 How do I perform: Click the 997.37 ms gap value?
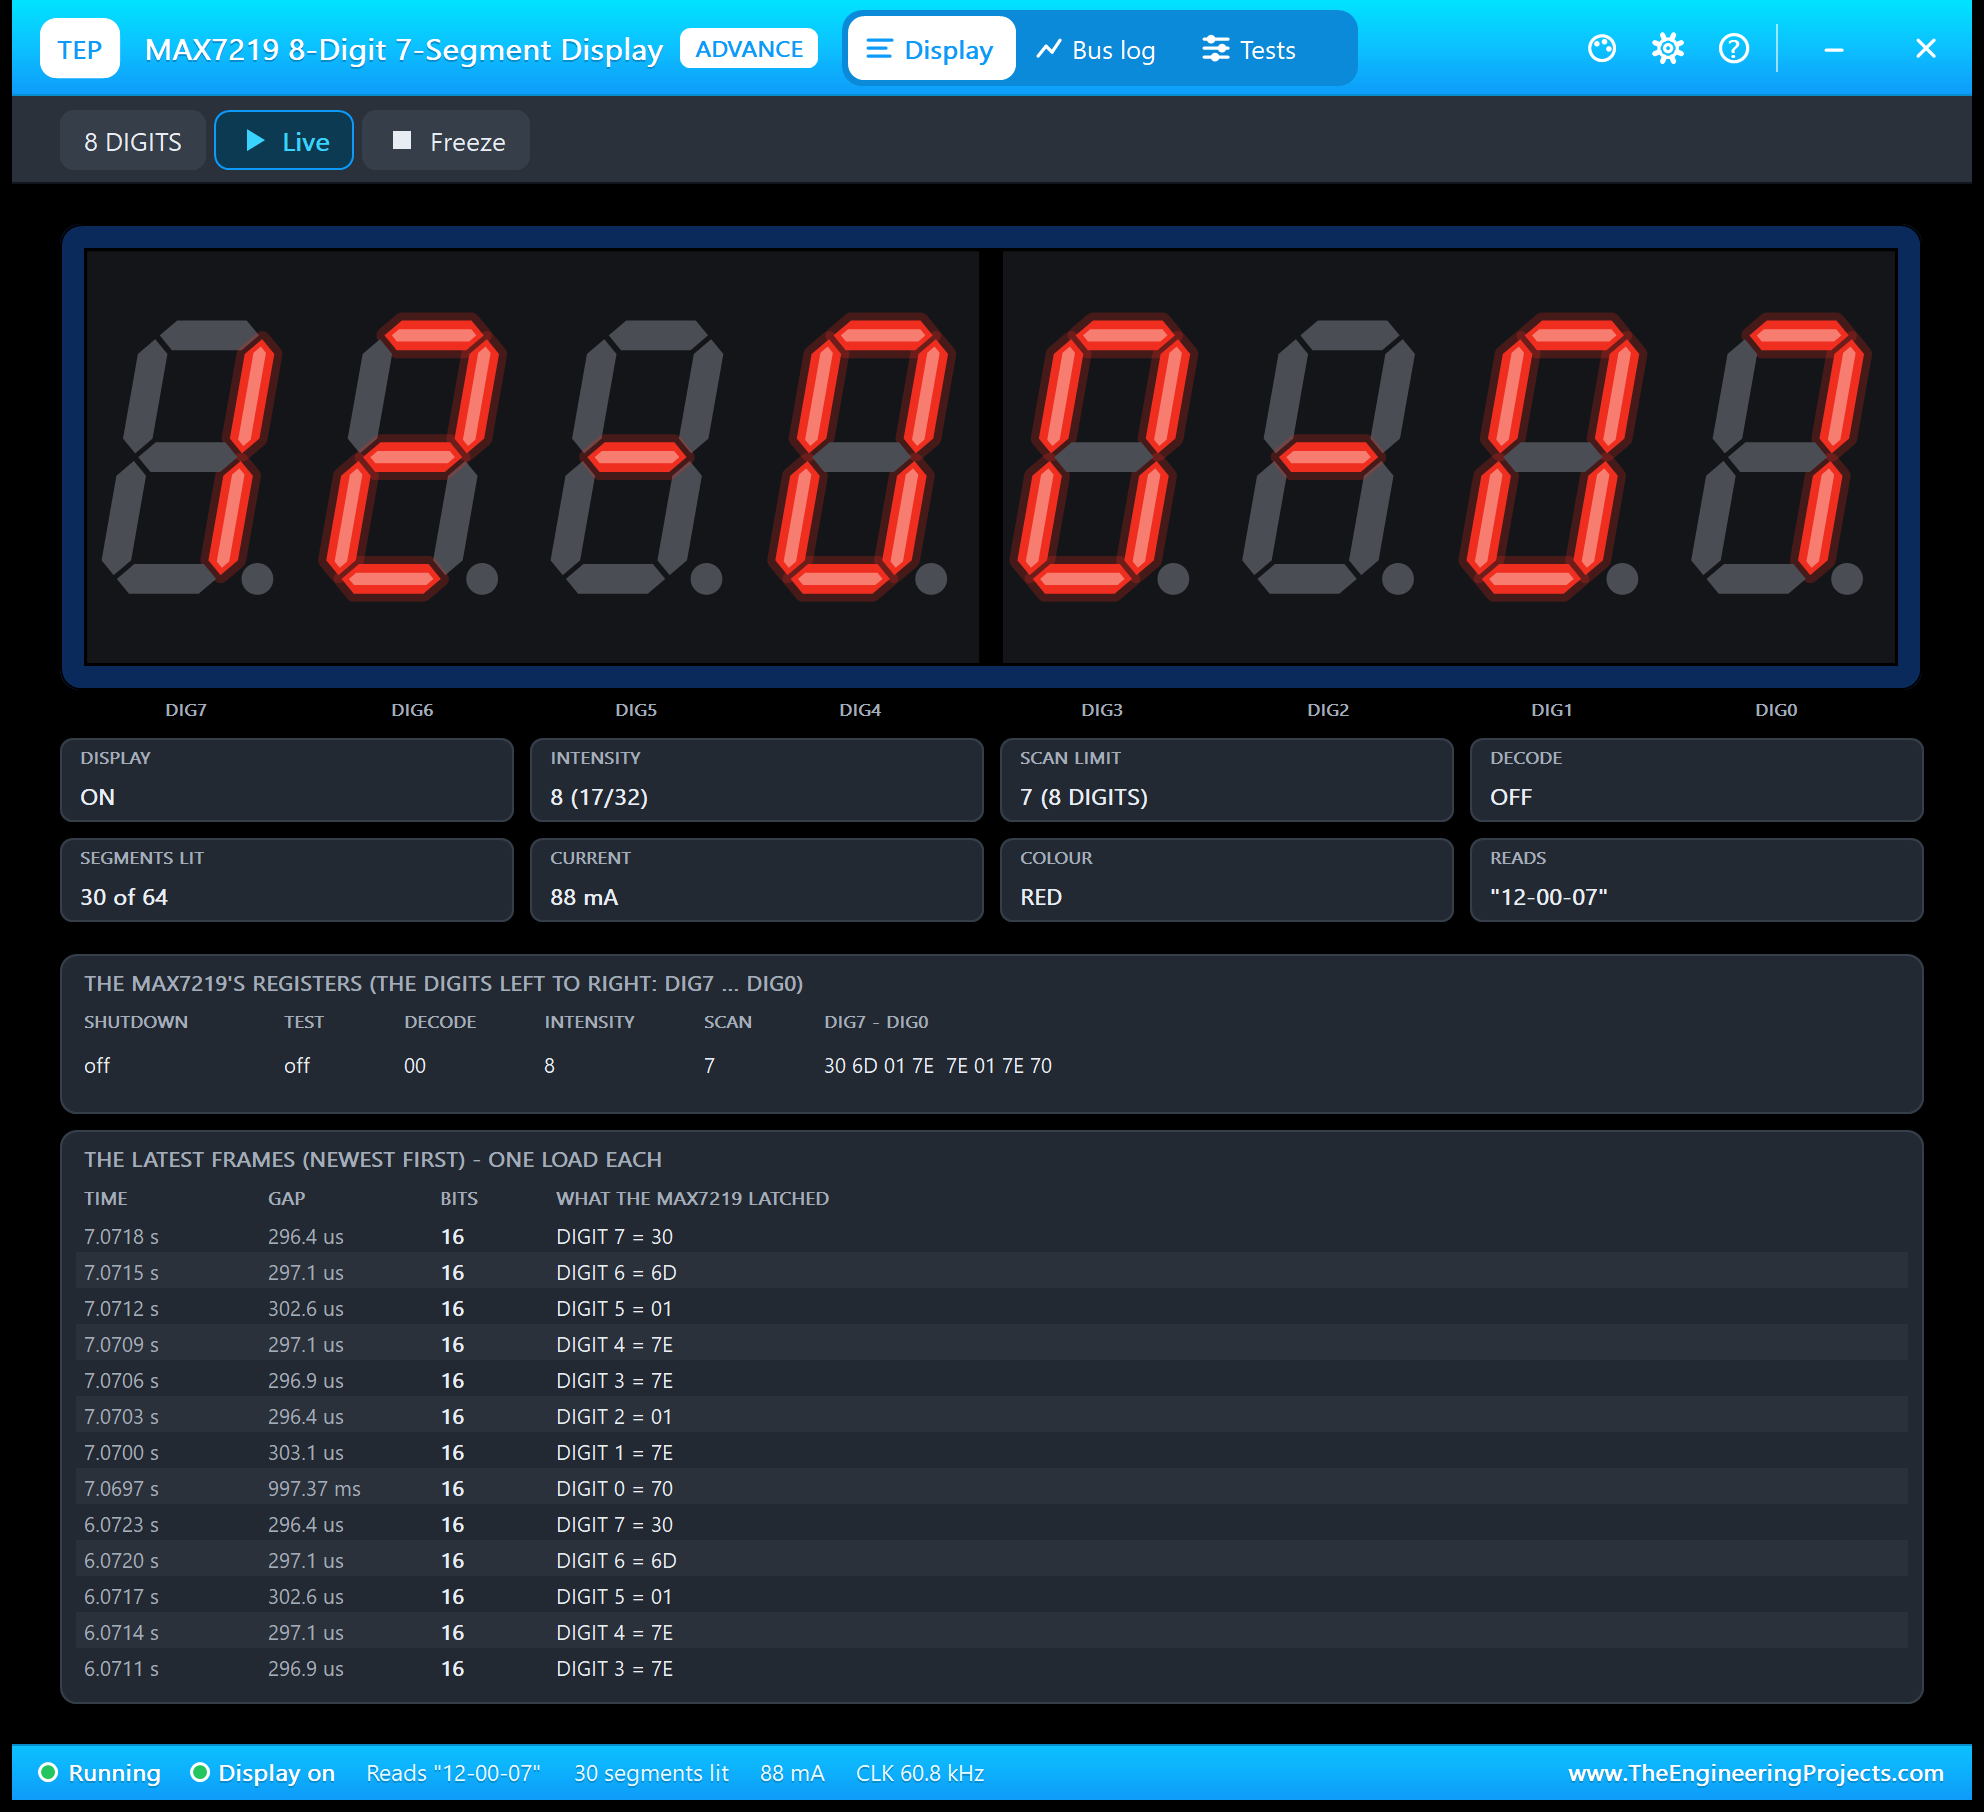click(314, 1489)
